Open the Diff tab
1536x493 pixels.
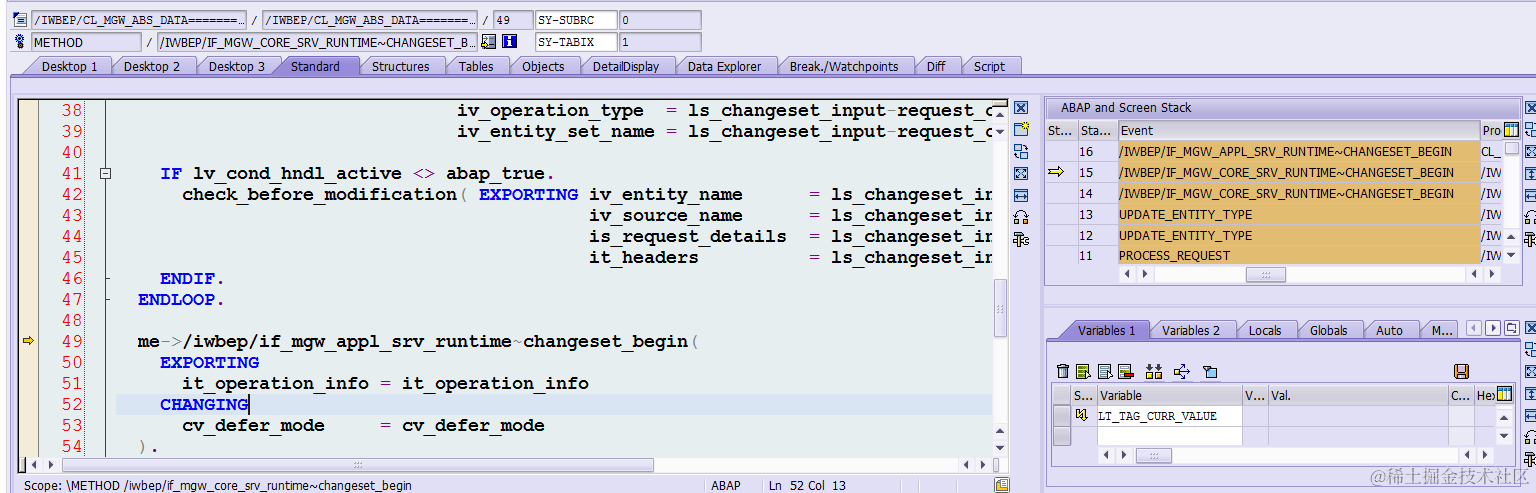[935, 66]
